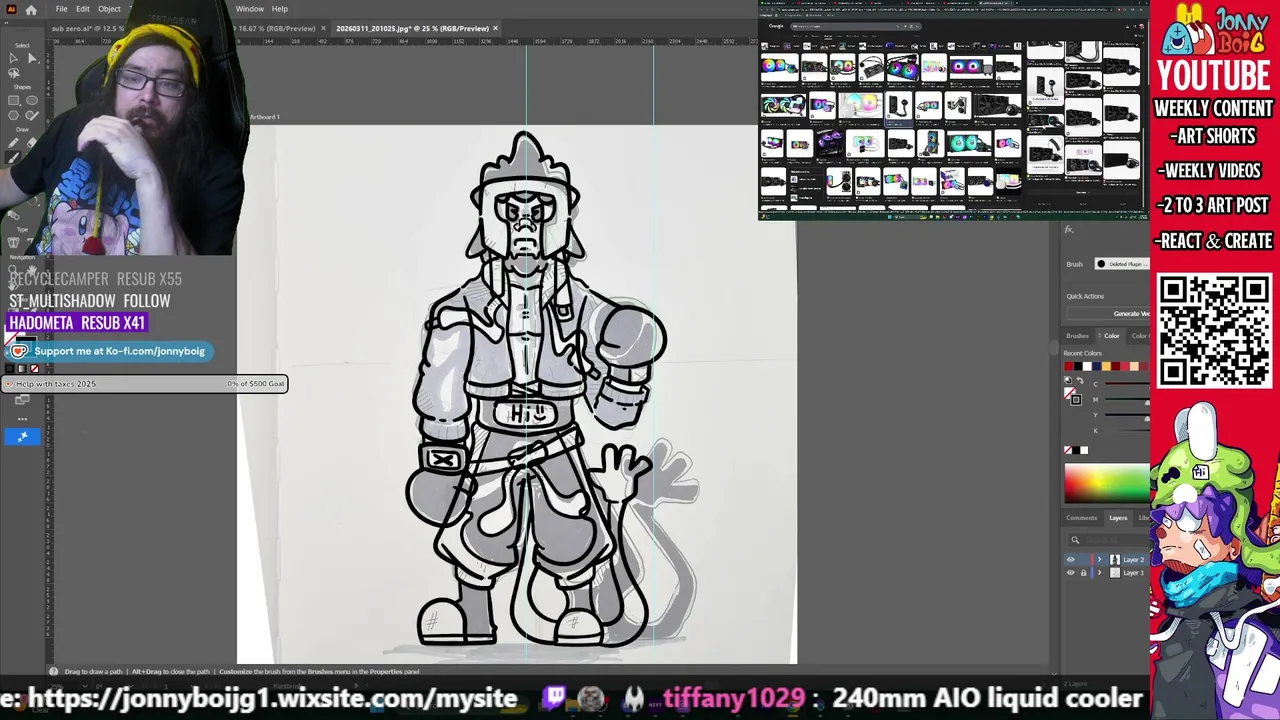Switch to the Color panel tab

pos(1111,336)
